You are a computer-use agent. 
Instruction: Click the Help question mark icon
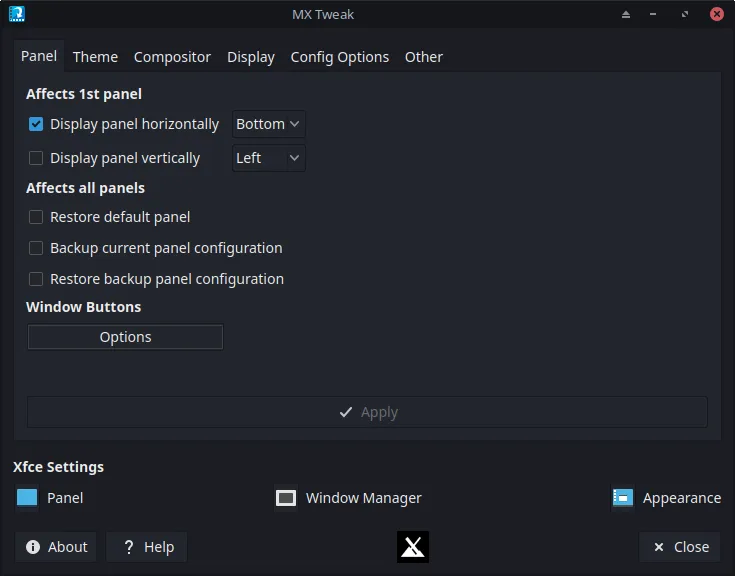point(129,547)
